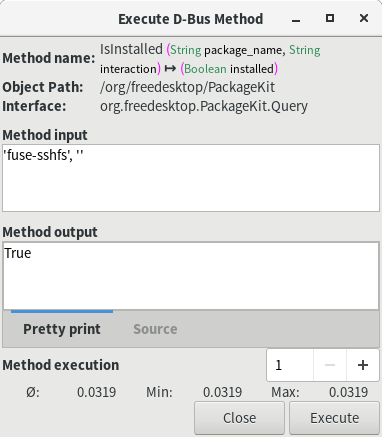Close the dialog with the title bar X

click(x=364, y=18)
